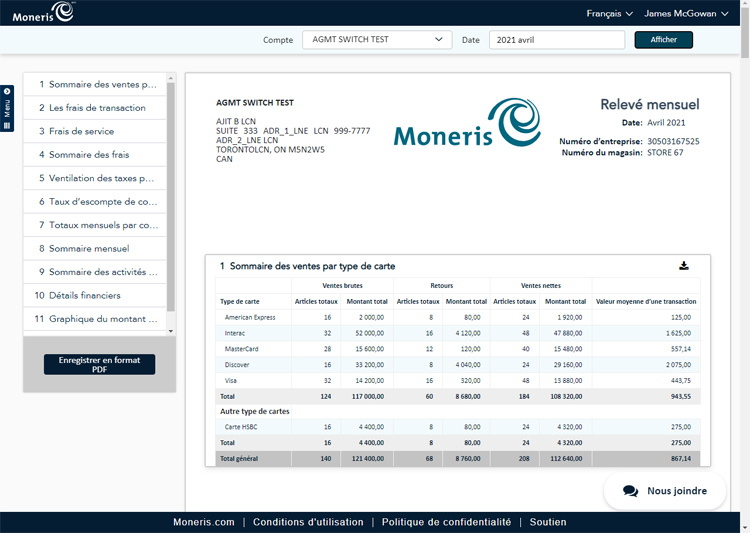Click the large Moneris logo in statement
This screenshot has height=533, width=750.
tap(467, 122)
